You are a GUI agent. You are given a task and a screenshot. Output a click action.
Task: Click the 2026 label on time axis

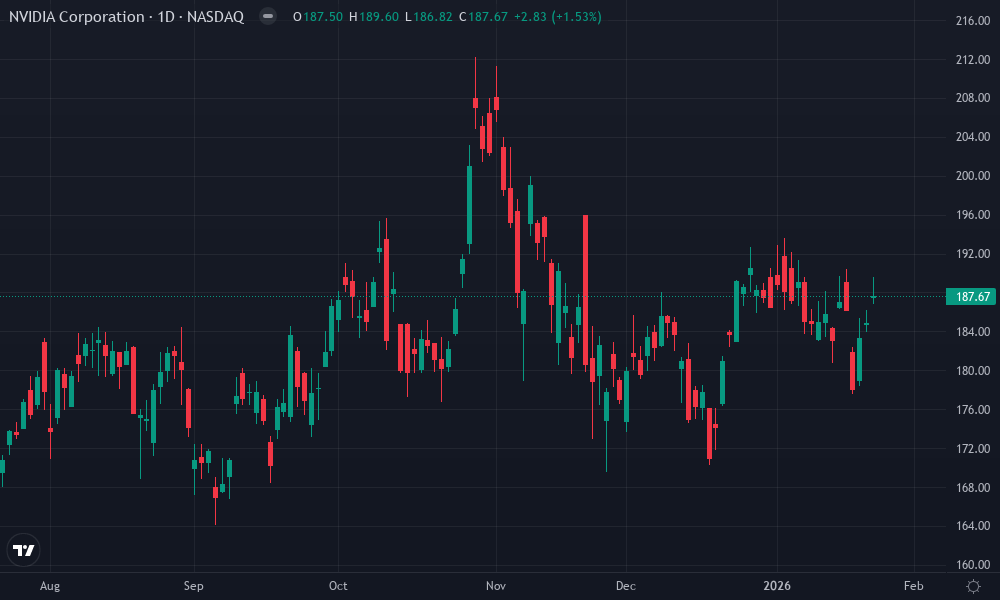[777, 585]
